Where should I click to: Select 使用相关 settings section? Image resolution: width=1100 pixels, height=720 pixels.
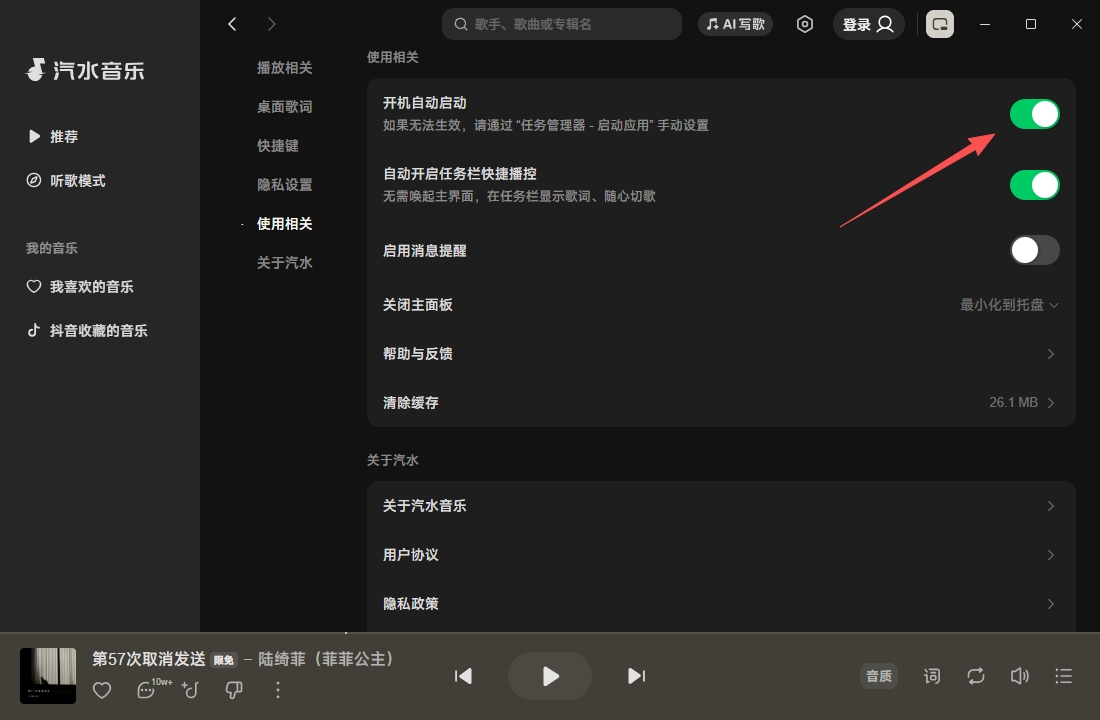(284, 223)
